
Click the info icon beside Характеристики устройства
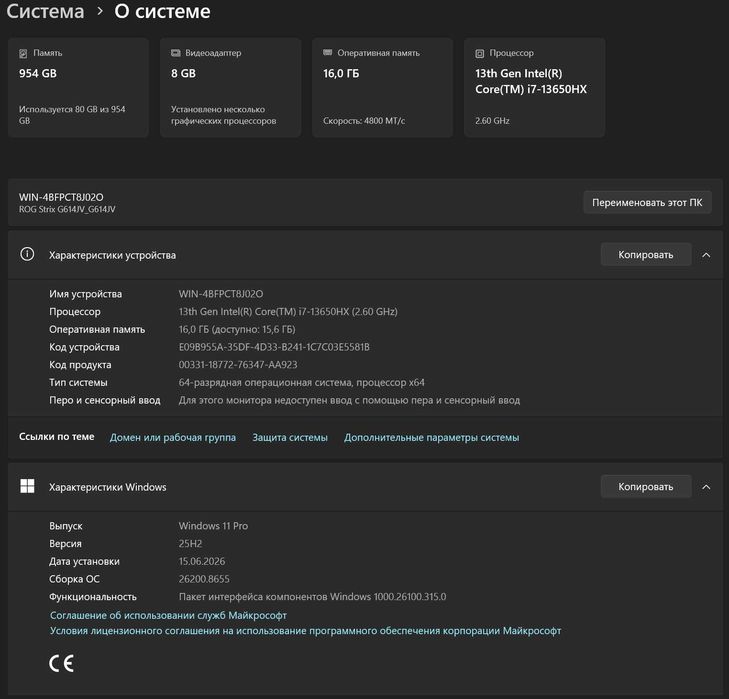[x=27, y=254]
